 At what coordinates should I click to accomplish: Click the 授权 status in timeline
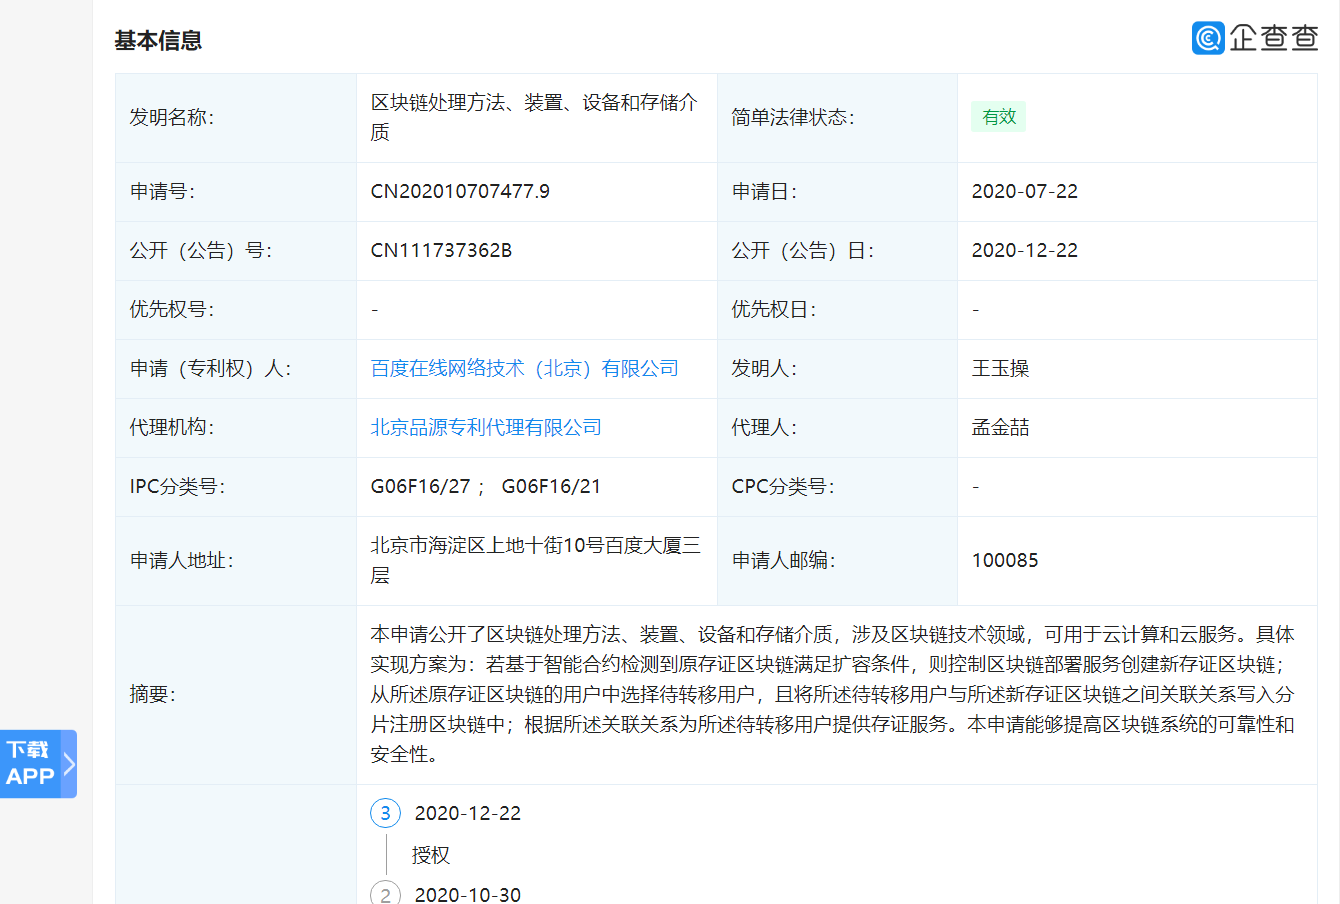coord(431,855)
